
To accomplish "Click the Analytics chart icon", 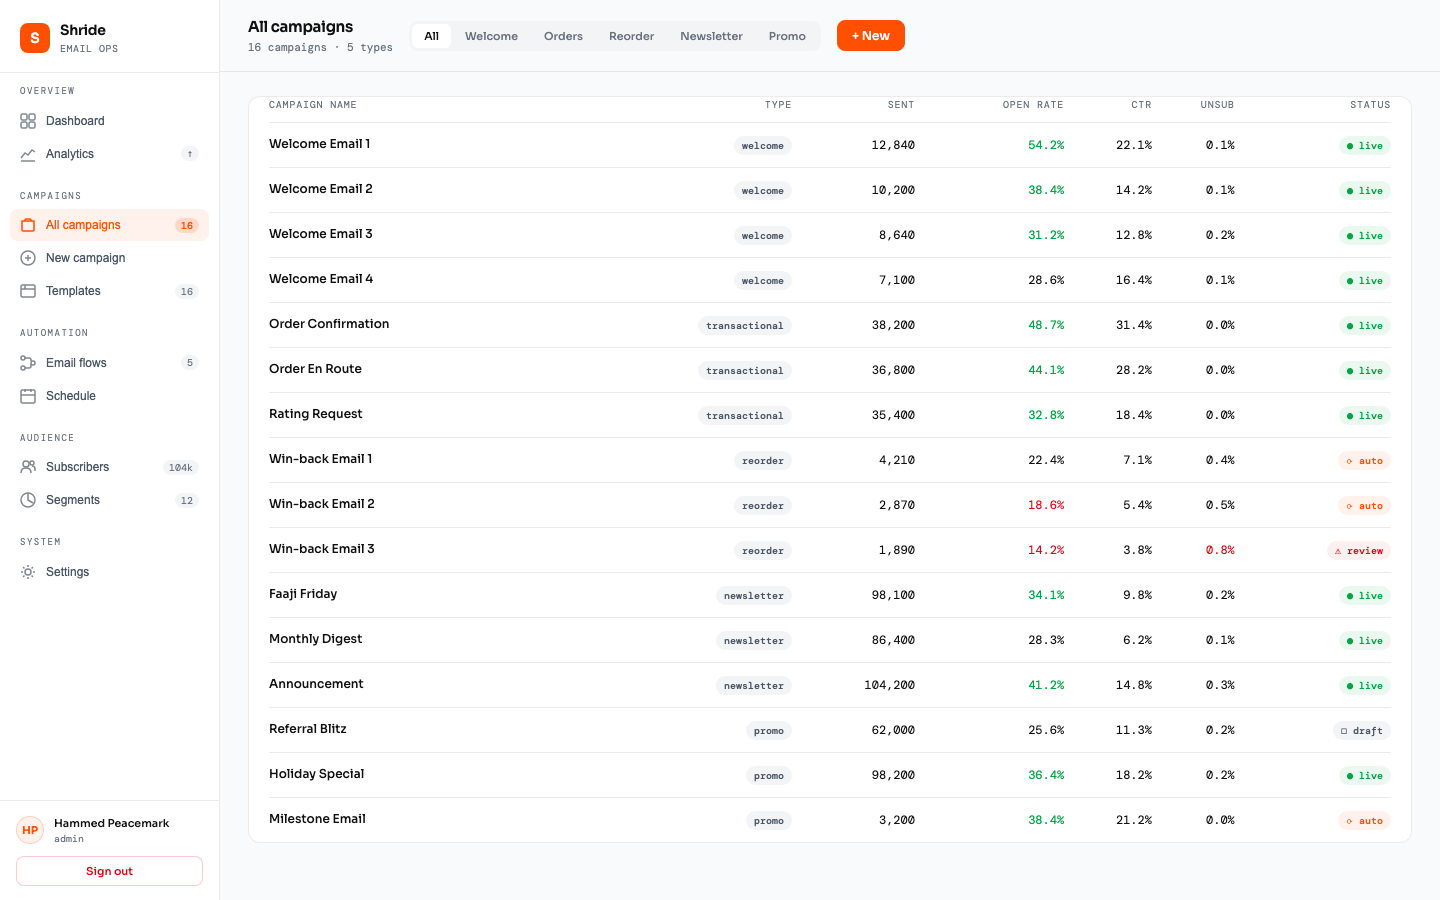I will click(28, 154).
